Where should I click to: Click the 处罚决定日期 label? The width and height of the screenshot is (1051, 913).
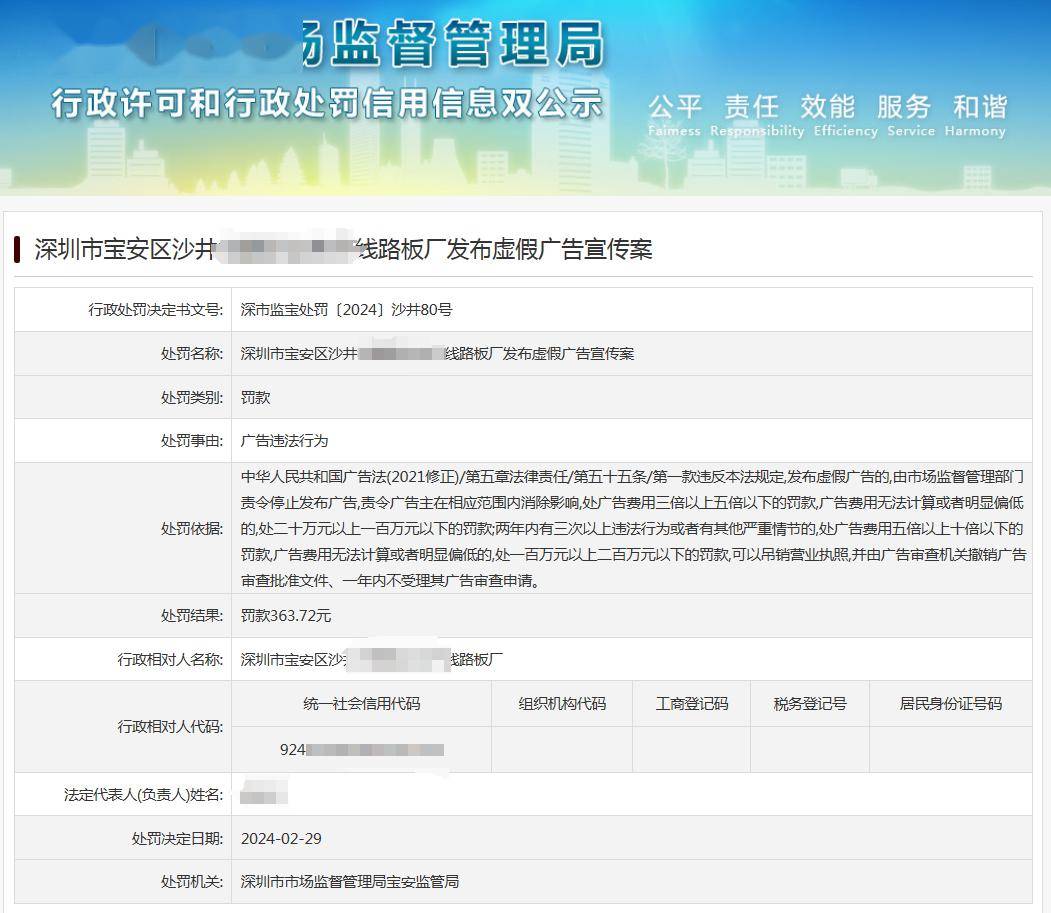point(178,839)
